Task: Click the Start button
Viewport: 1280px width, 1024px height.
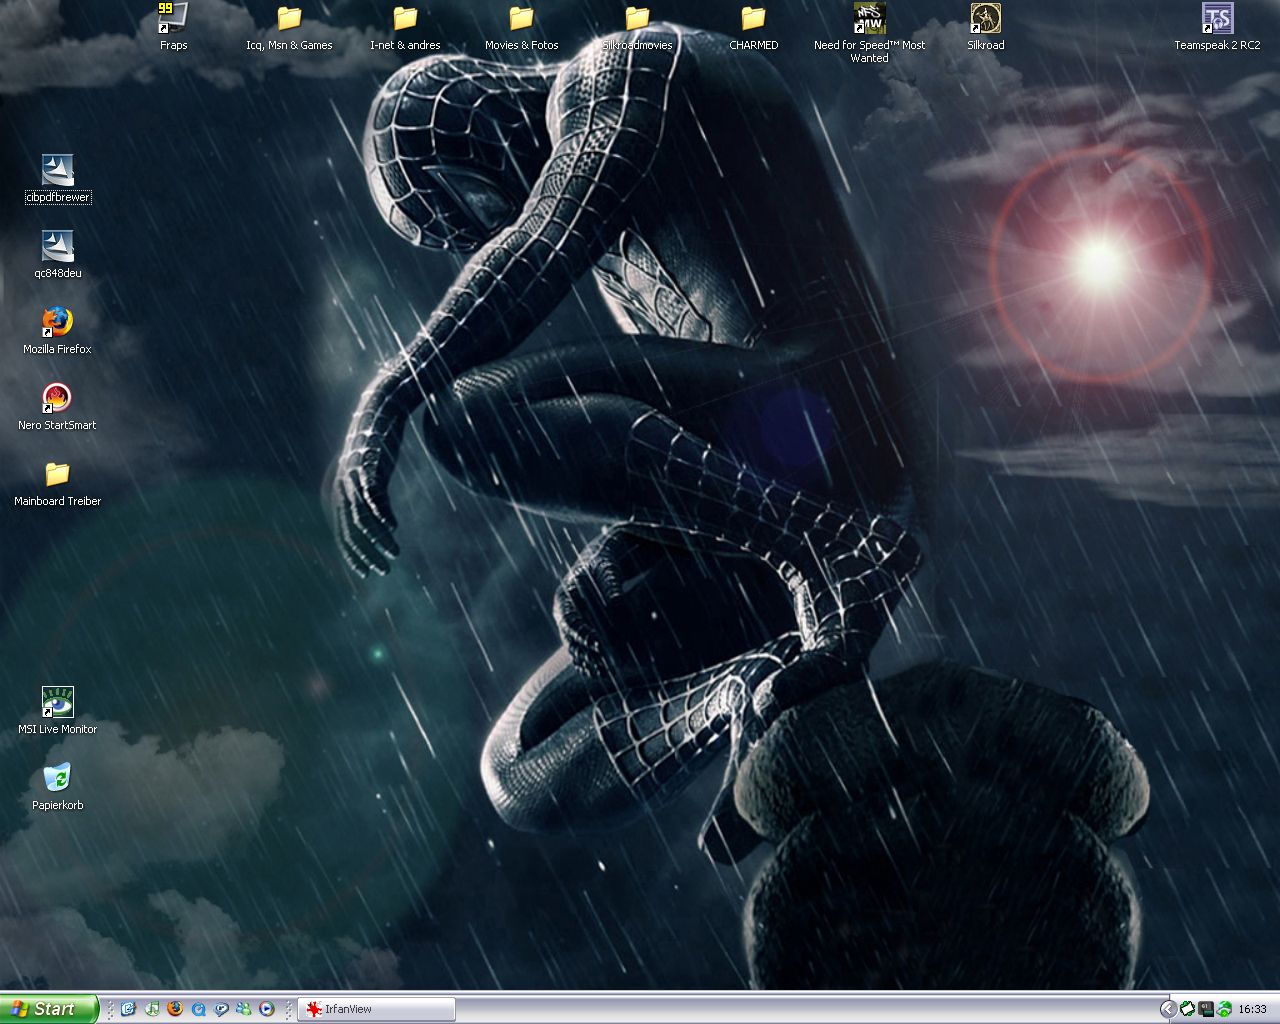Action: tap(48, 1009)
